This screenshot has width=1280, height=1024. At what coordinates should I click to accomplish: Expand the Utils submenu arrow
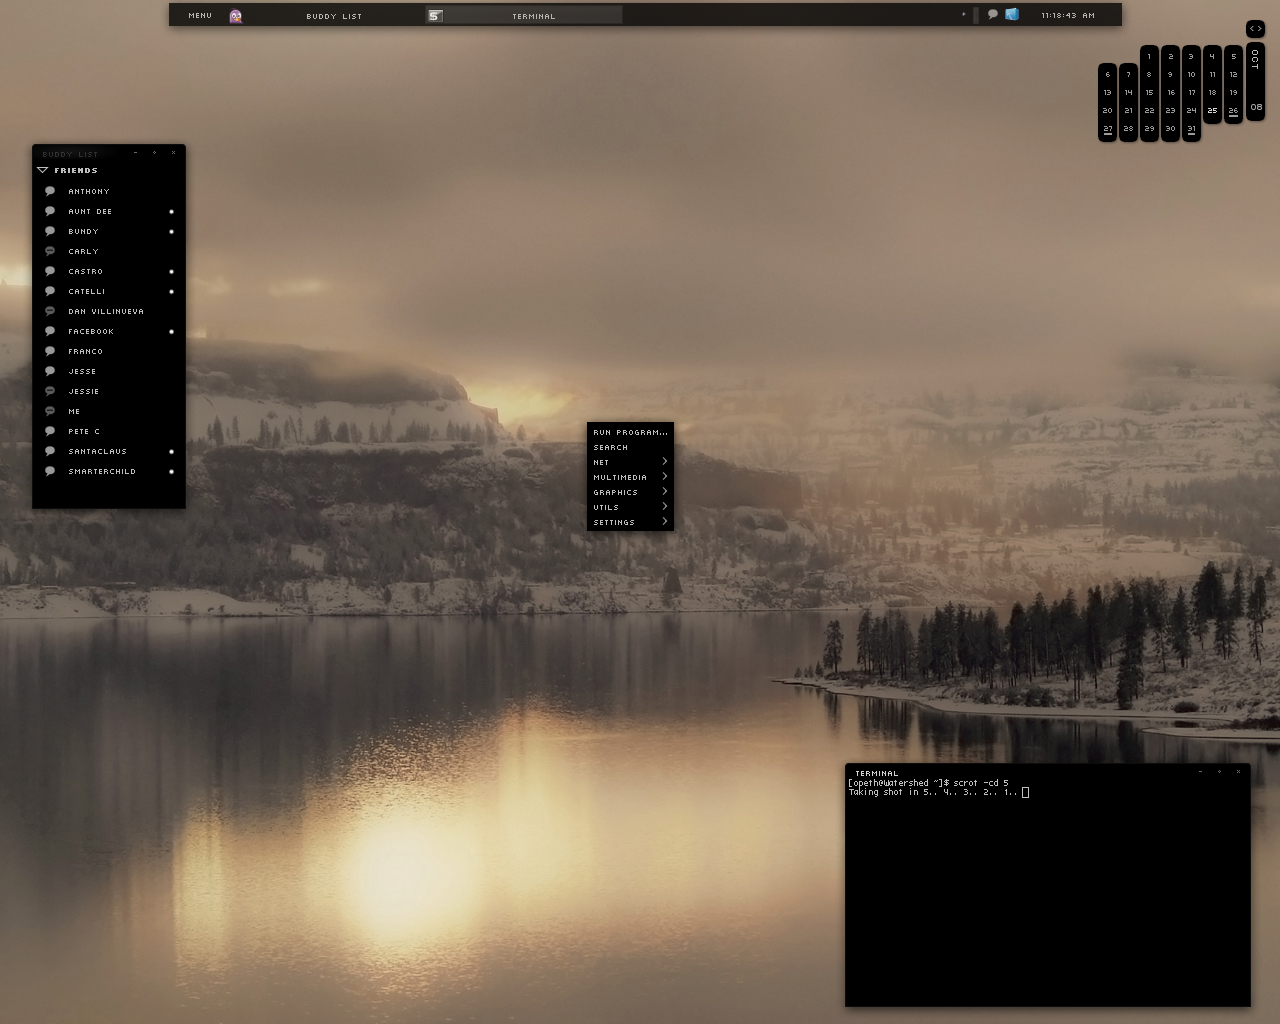pyautogui.click(x=665, y=506)
